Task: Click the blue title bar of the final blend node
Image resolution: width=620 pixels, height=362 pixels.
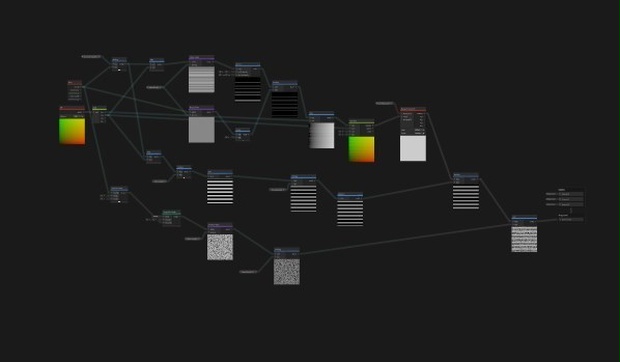Action: coord(524,217)
